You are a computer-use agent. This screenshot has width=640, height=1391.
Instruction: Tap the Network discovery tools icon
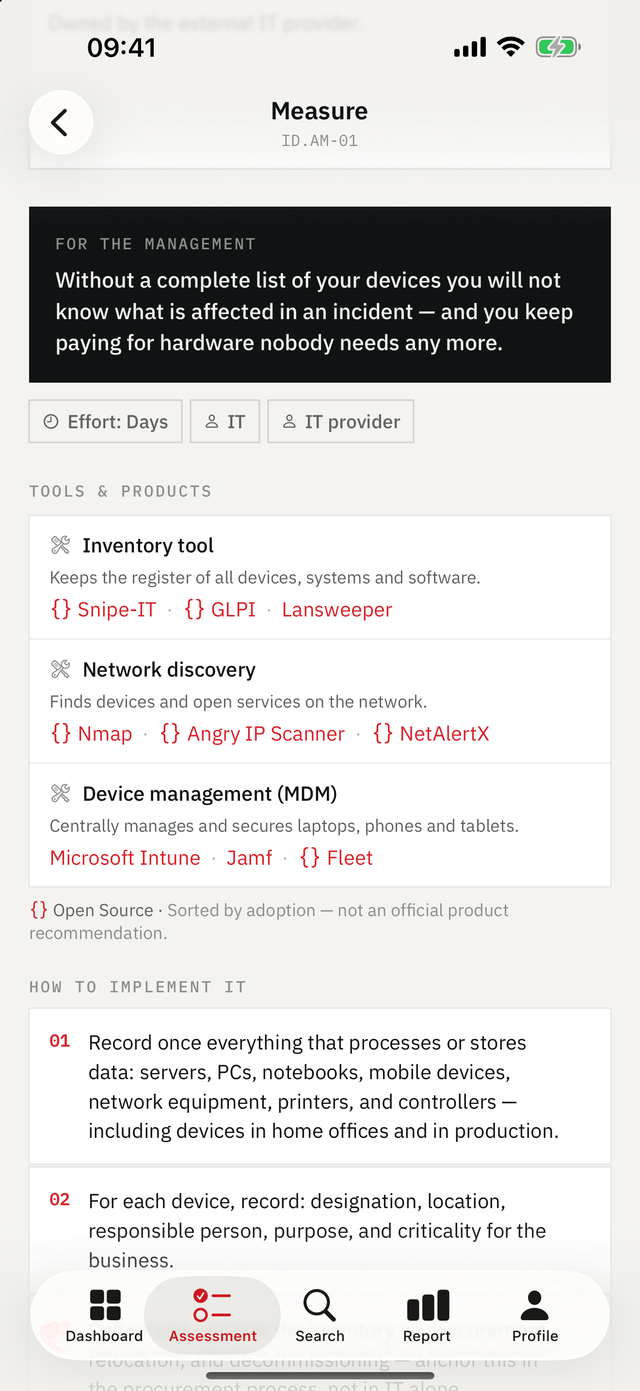coord(60,669)
